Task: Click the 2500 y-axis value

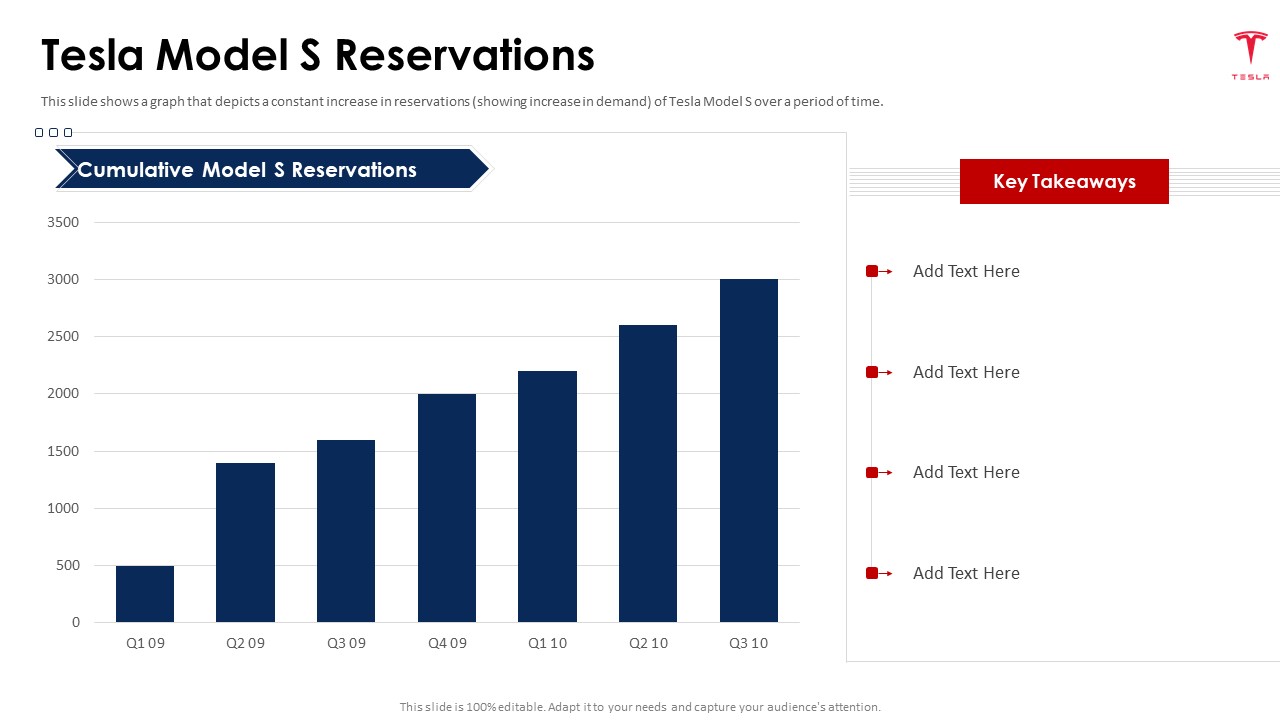Action: click(63, 336)
